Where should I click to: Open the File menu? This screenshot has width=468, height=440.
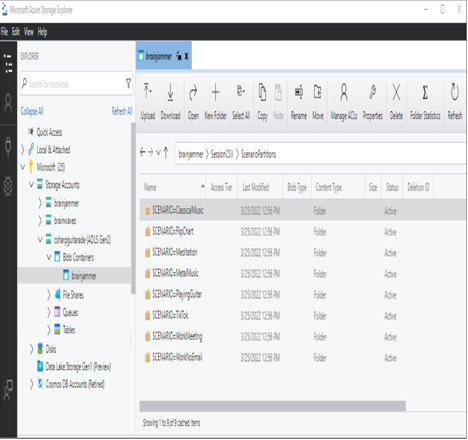[x=4, y=32]
